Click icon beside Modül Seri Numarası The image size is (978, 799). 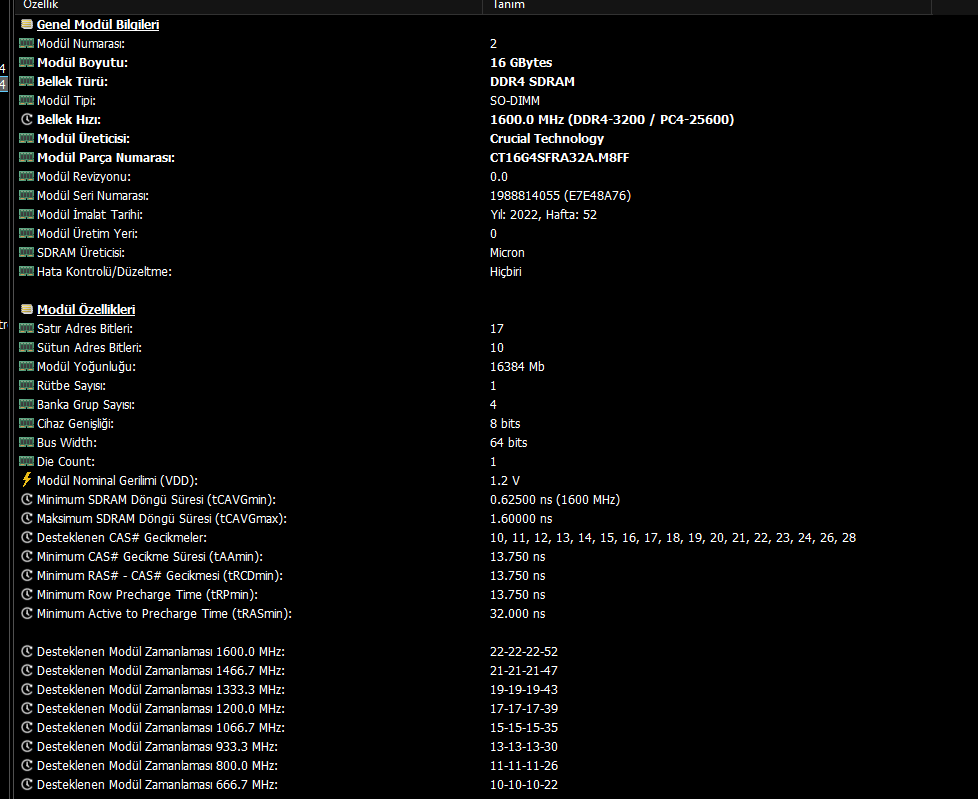tap(26, 195)
